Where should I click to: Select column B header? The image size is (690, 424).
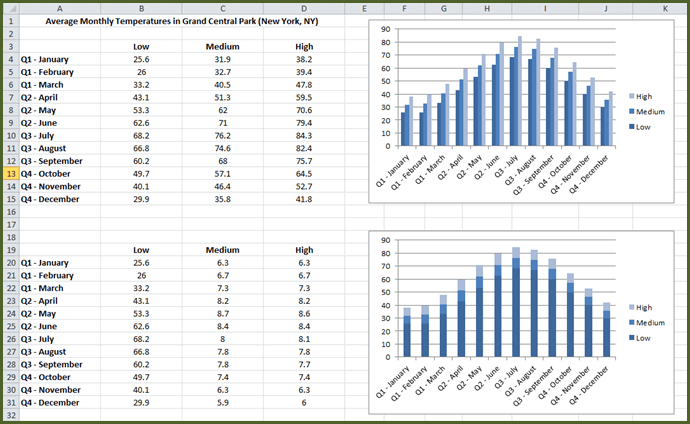click(x=141, y=8)
